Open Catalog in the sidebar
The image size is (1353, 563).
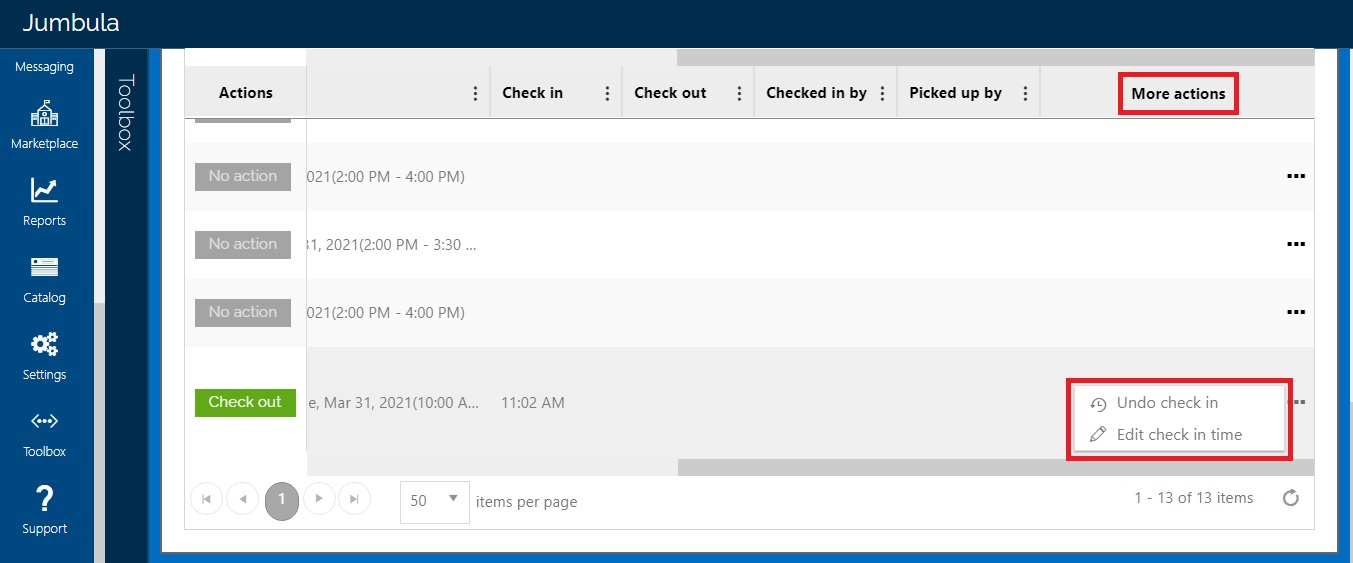point(44,279)
